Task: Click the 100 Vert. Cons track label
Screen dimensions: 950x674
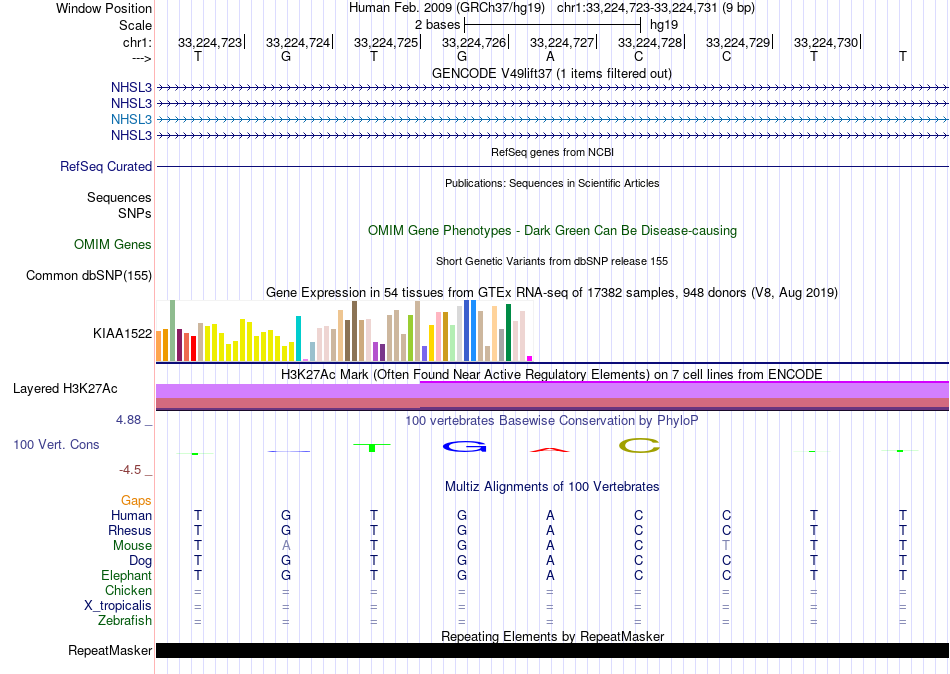Action: [x=56, y=444]
